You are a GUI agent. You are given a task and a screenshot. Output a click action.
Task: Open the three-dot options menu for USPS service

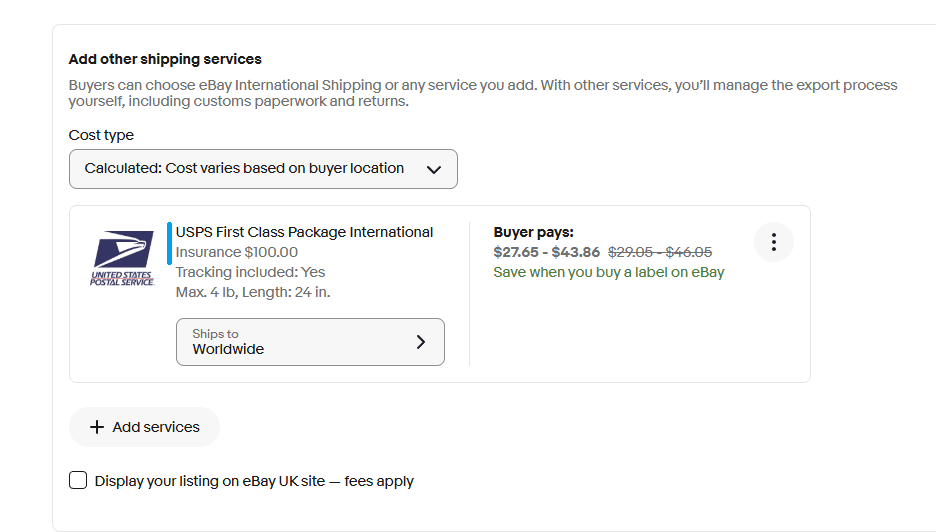click(774, 242)
